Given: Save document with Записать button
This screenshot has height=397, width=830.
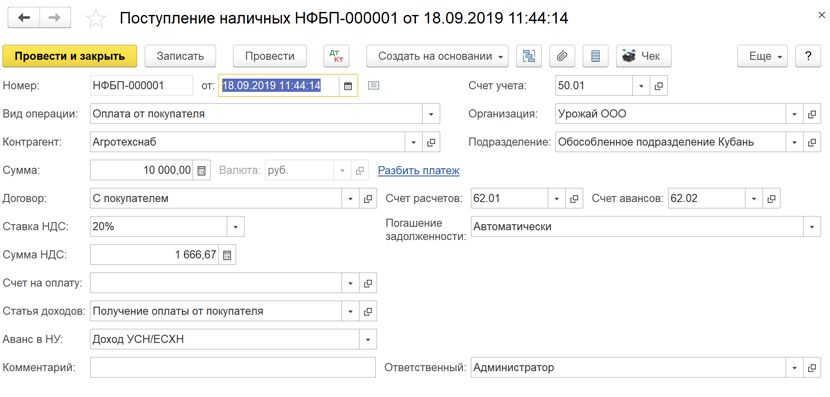Looking at the screenshot, I should (181, 56).
